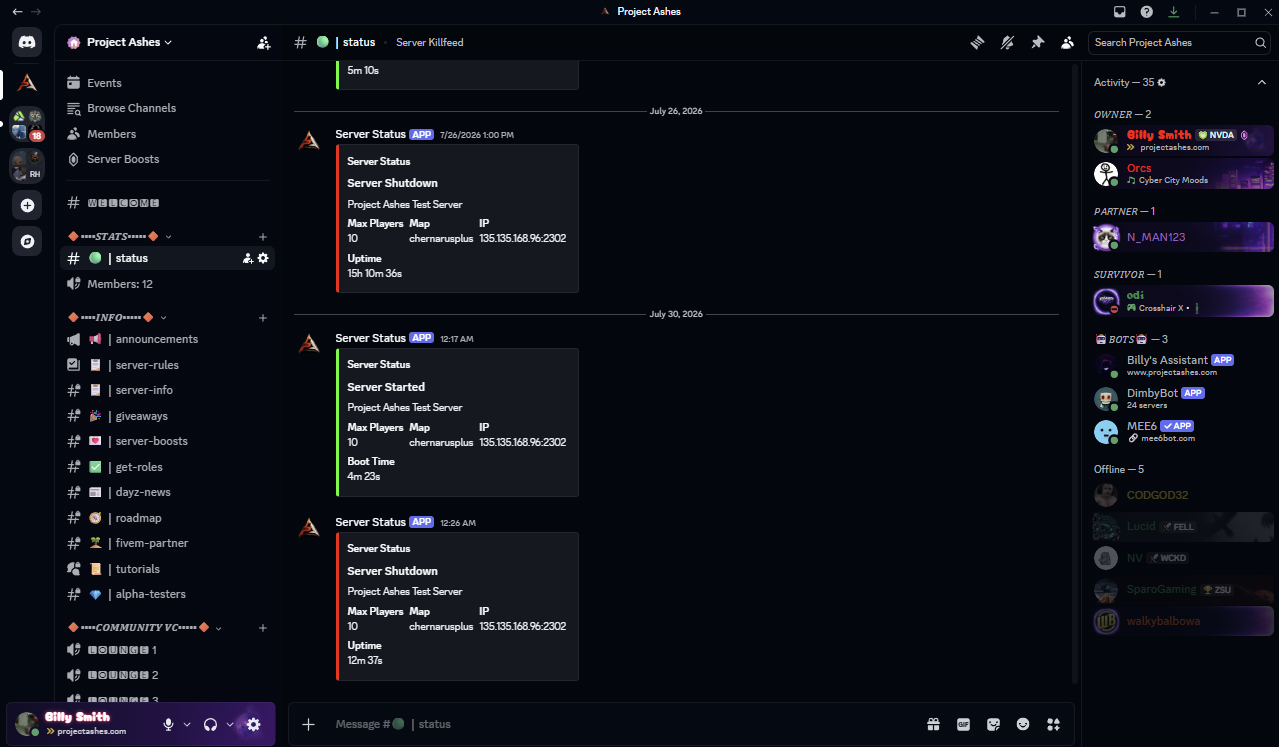Collapse the COMMUNITY VC category

click(x=144, y=627)
